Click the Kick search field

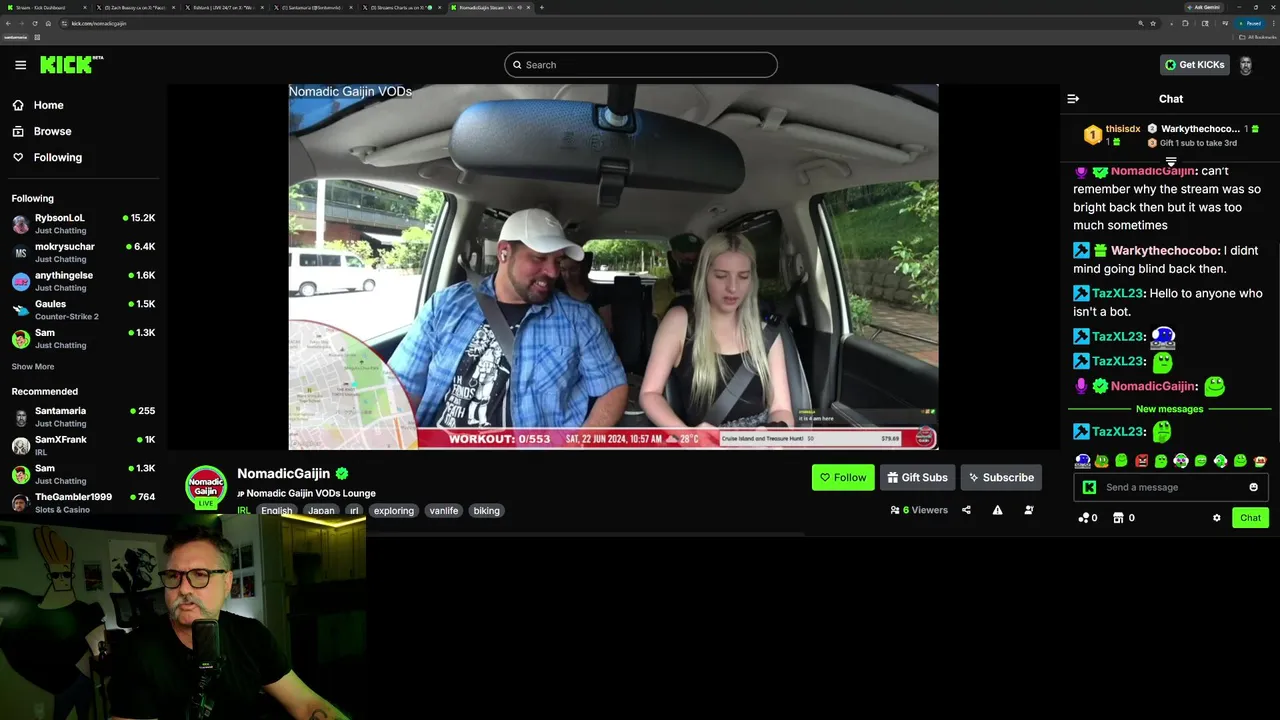pyautogui.click(x=641, y=65)
